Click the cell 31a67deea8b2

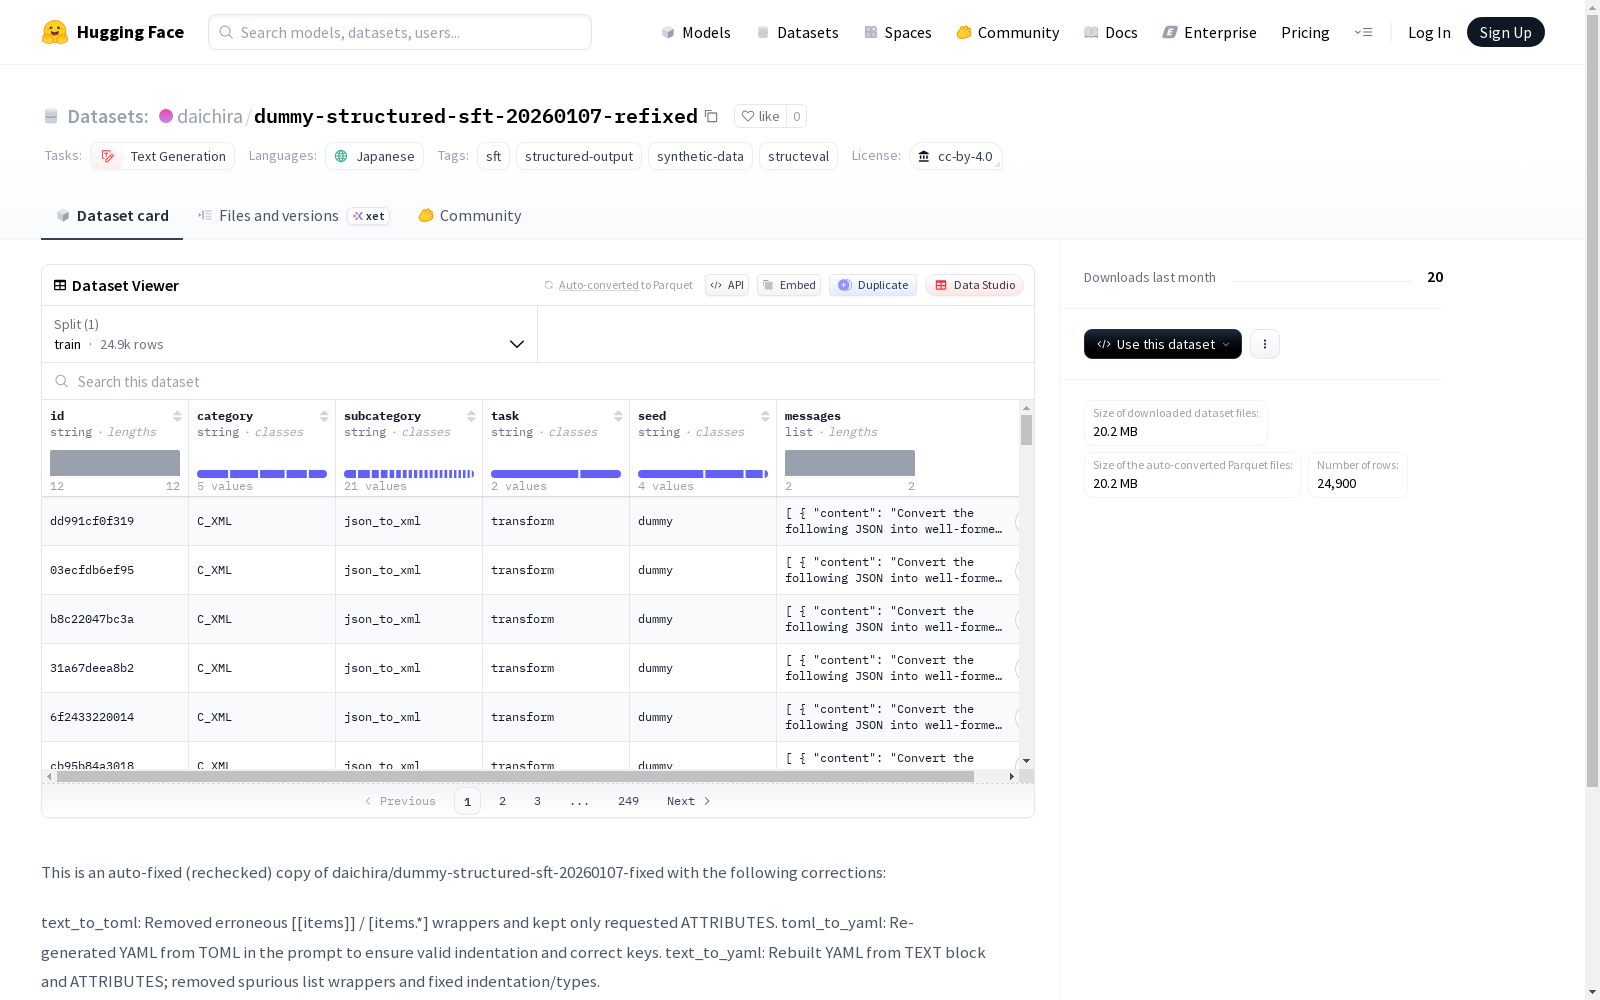(x=115, y=668)
